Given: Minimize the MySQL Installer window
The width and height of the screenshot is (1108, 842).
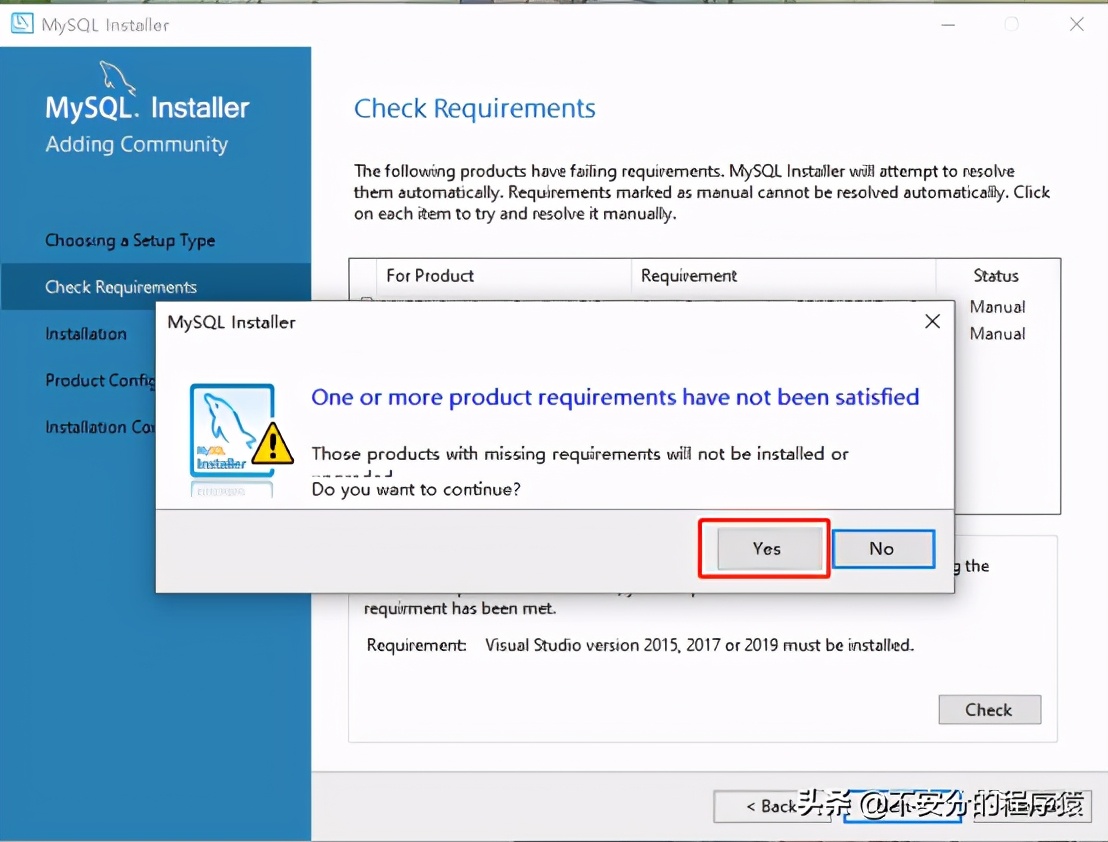Looking at the screenshot, I should pyautogui.click(x=948, y=25).
